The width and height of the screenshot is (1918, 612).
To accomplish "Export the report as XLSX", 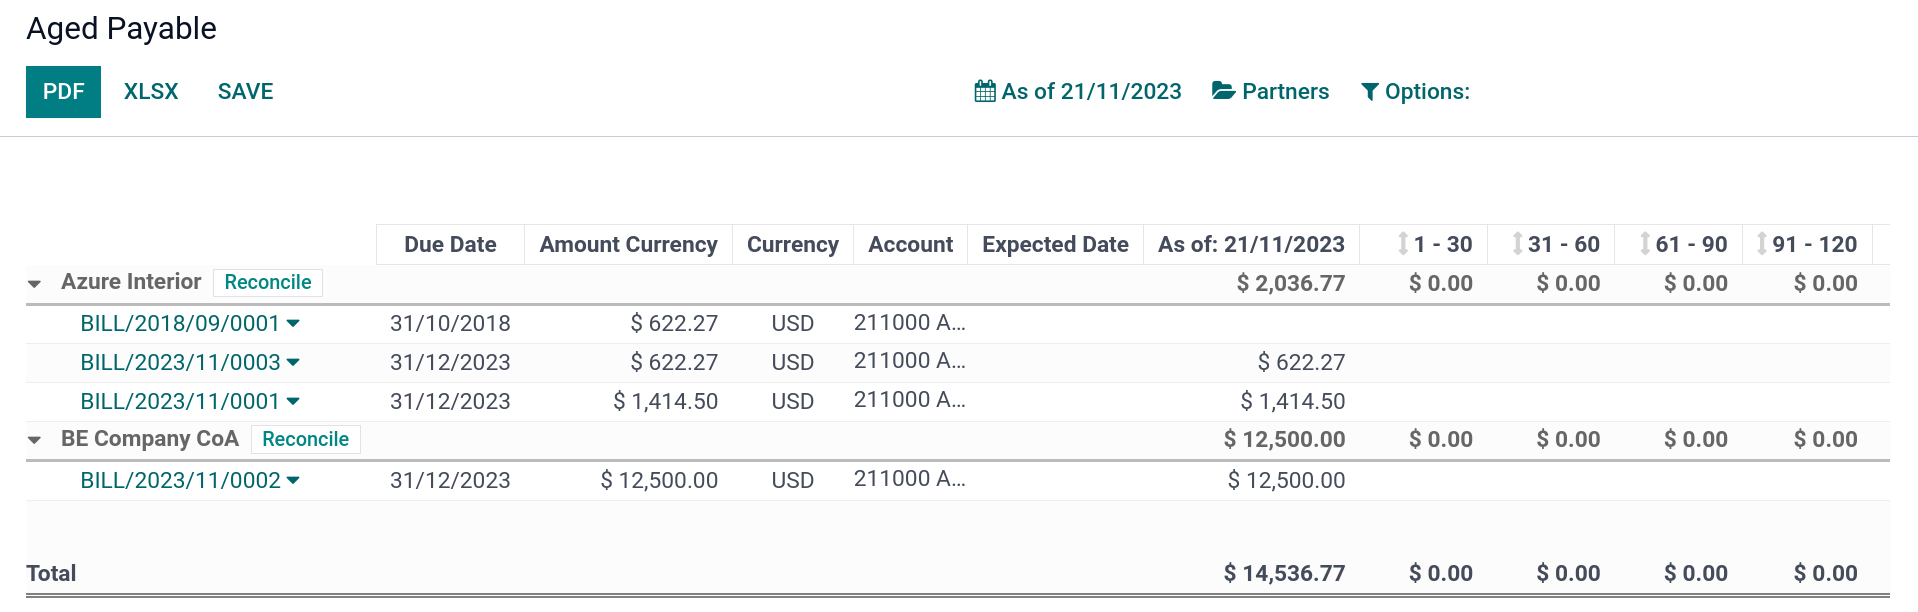I will pyautogui.click(x=151, y=92).
